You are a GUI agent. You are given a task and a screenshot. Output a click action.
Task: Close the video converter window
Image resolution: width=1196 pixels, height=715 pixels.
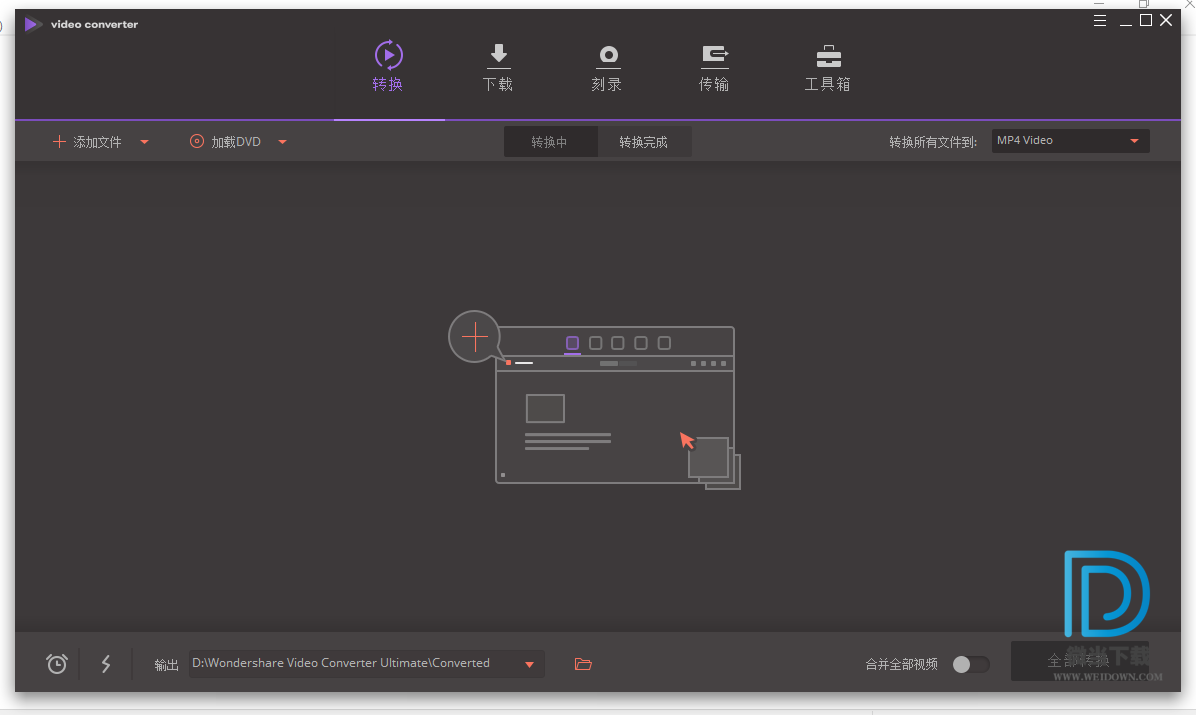click(1166, 21)
